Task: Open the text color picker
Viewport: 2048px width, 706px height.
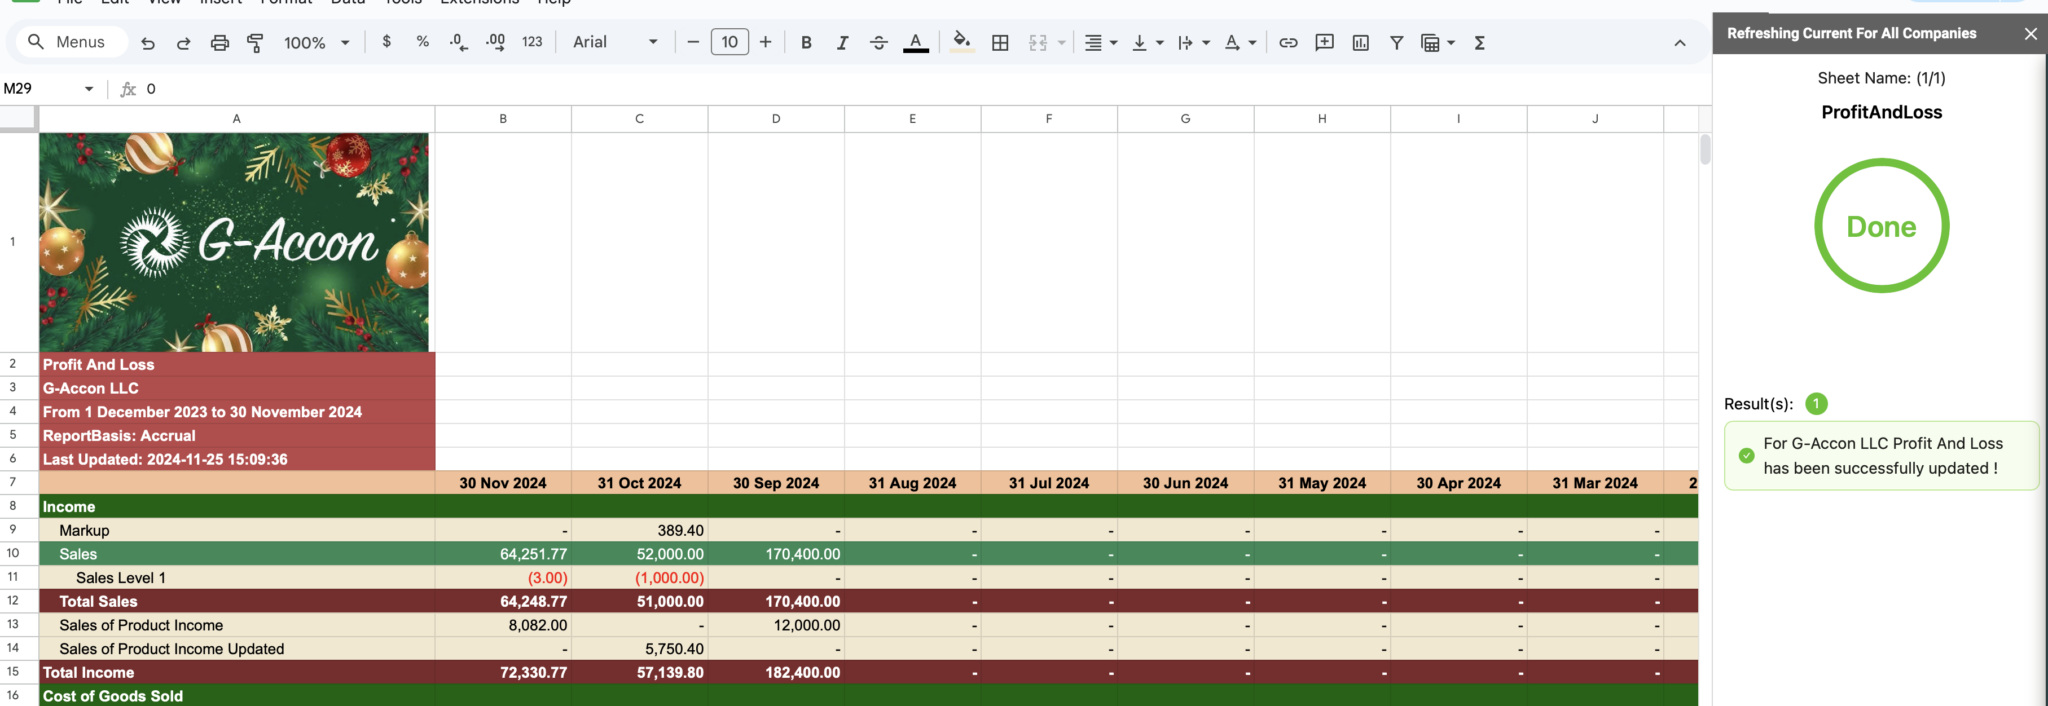Action: (x=916, y=43)
